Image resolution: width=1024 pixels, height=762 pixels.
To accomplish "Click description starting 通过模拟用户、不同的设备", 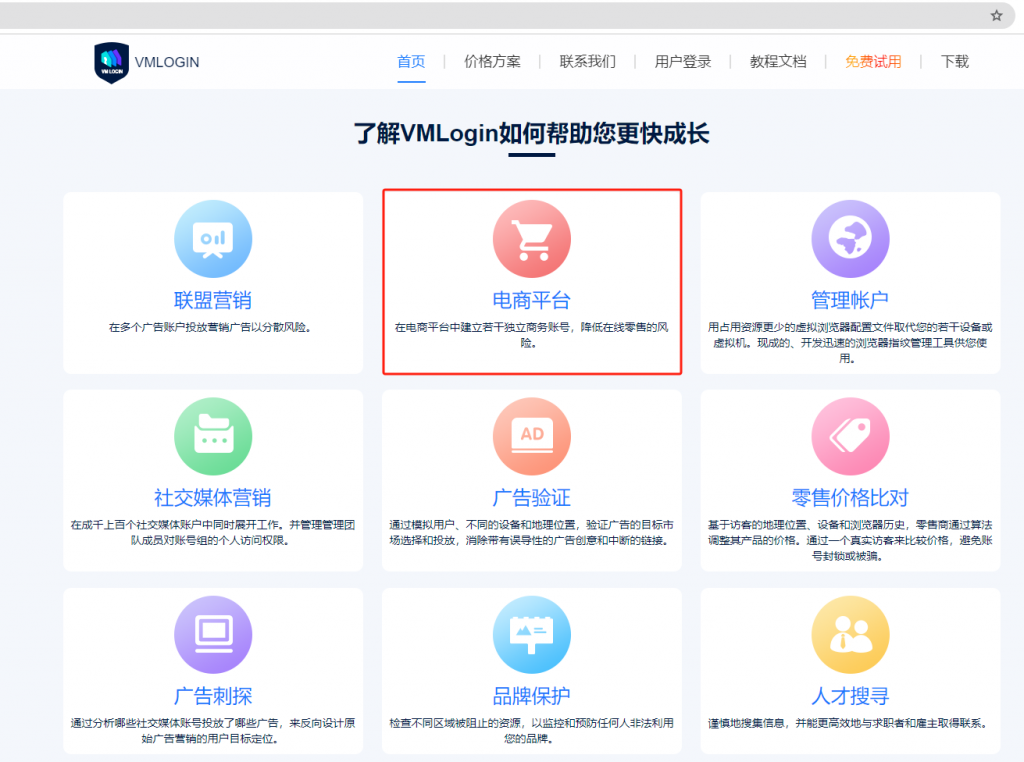I will pyautogui.click(x=532, y=532).
